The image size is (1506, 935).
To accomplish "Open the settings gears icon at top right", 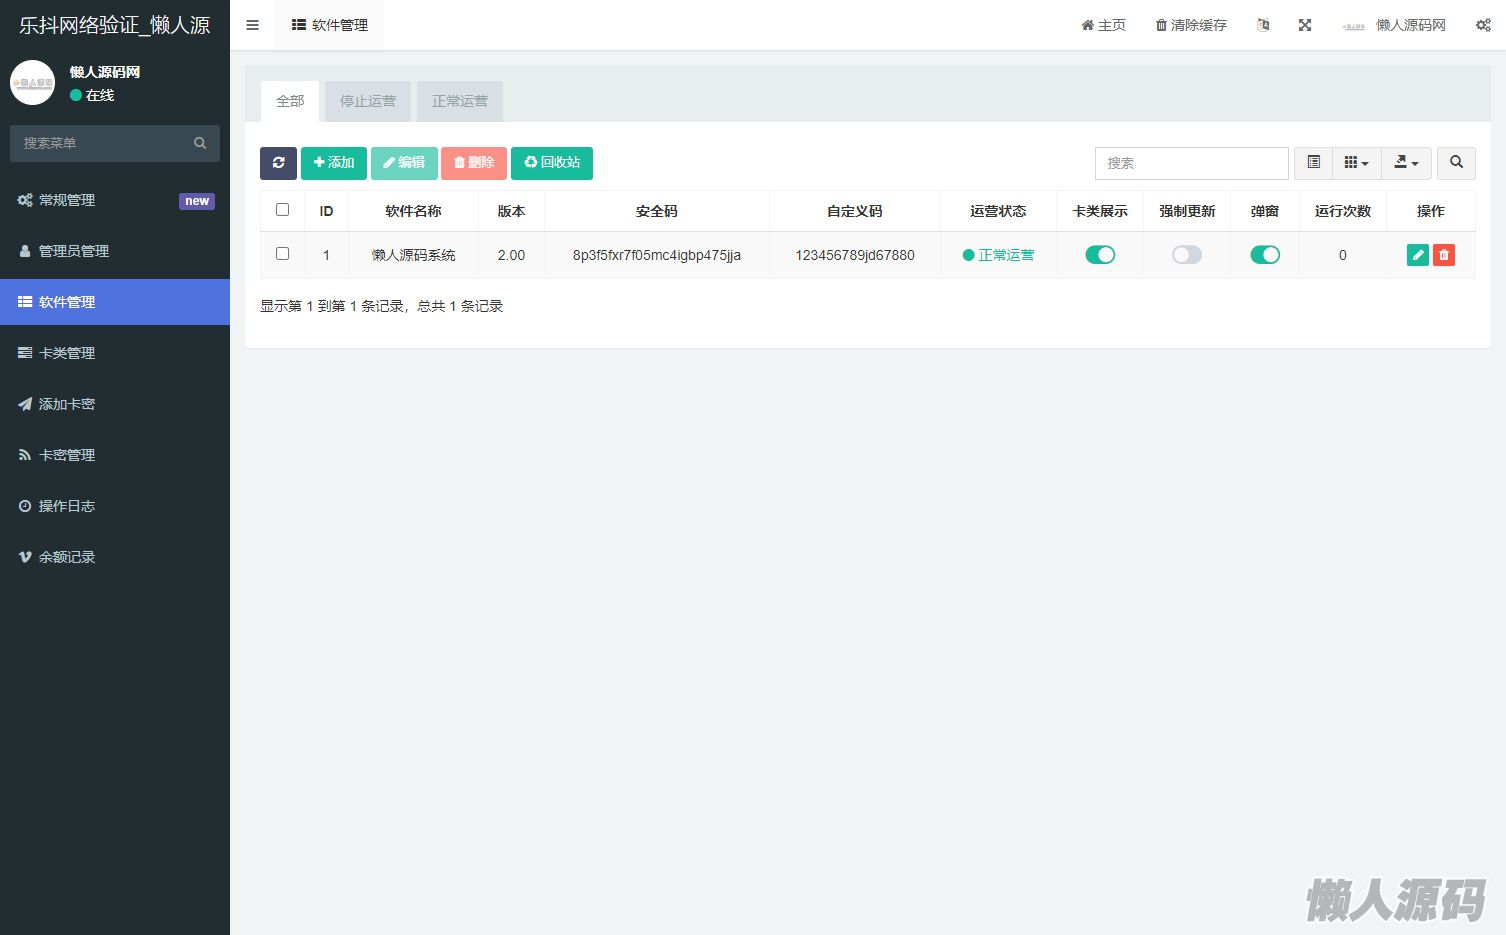I will tap(1483, 25).
